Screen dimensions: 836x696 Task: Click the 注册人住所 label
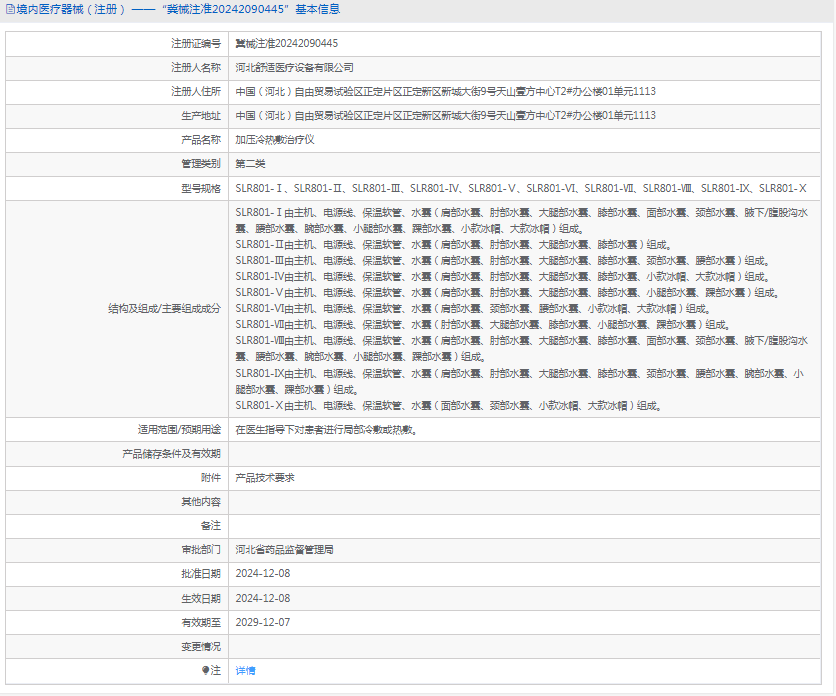pyautogui.click(x=196, y=92)
